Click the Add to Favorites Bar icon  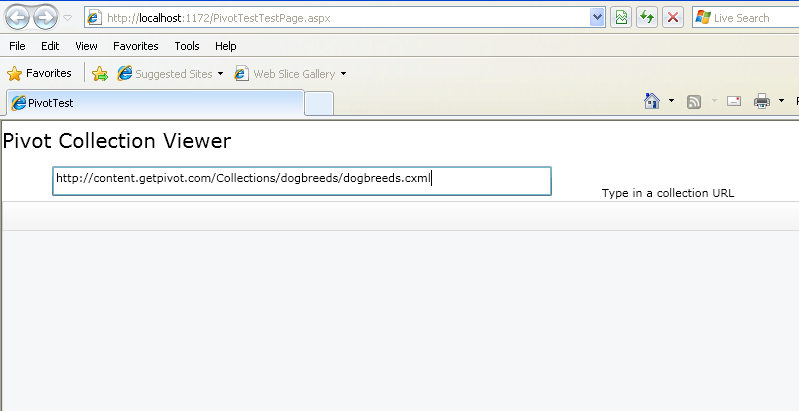coord(100,74)
